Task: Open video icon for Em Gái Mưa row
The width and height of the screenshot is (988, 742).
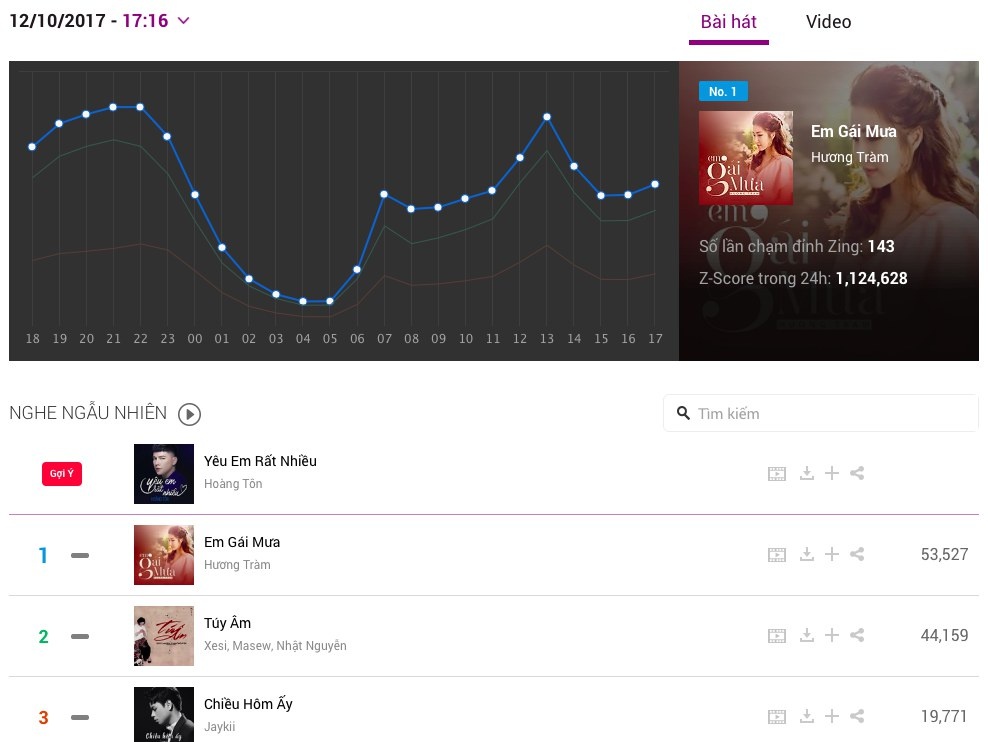Action: (777, 555)
